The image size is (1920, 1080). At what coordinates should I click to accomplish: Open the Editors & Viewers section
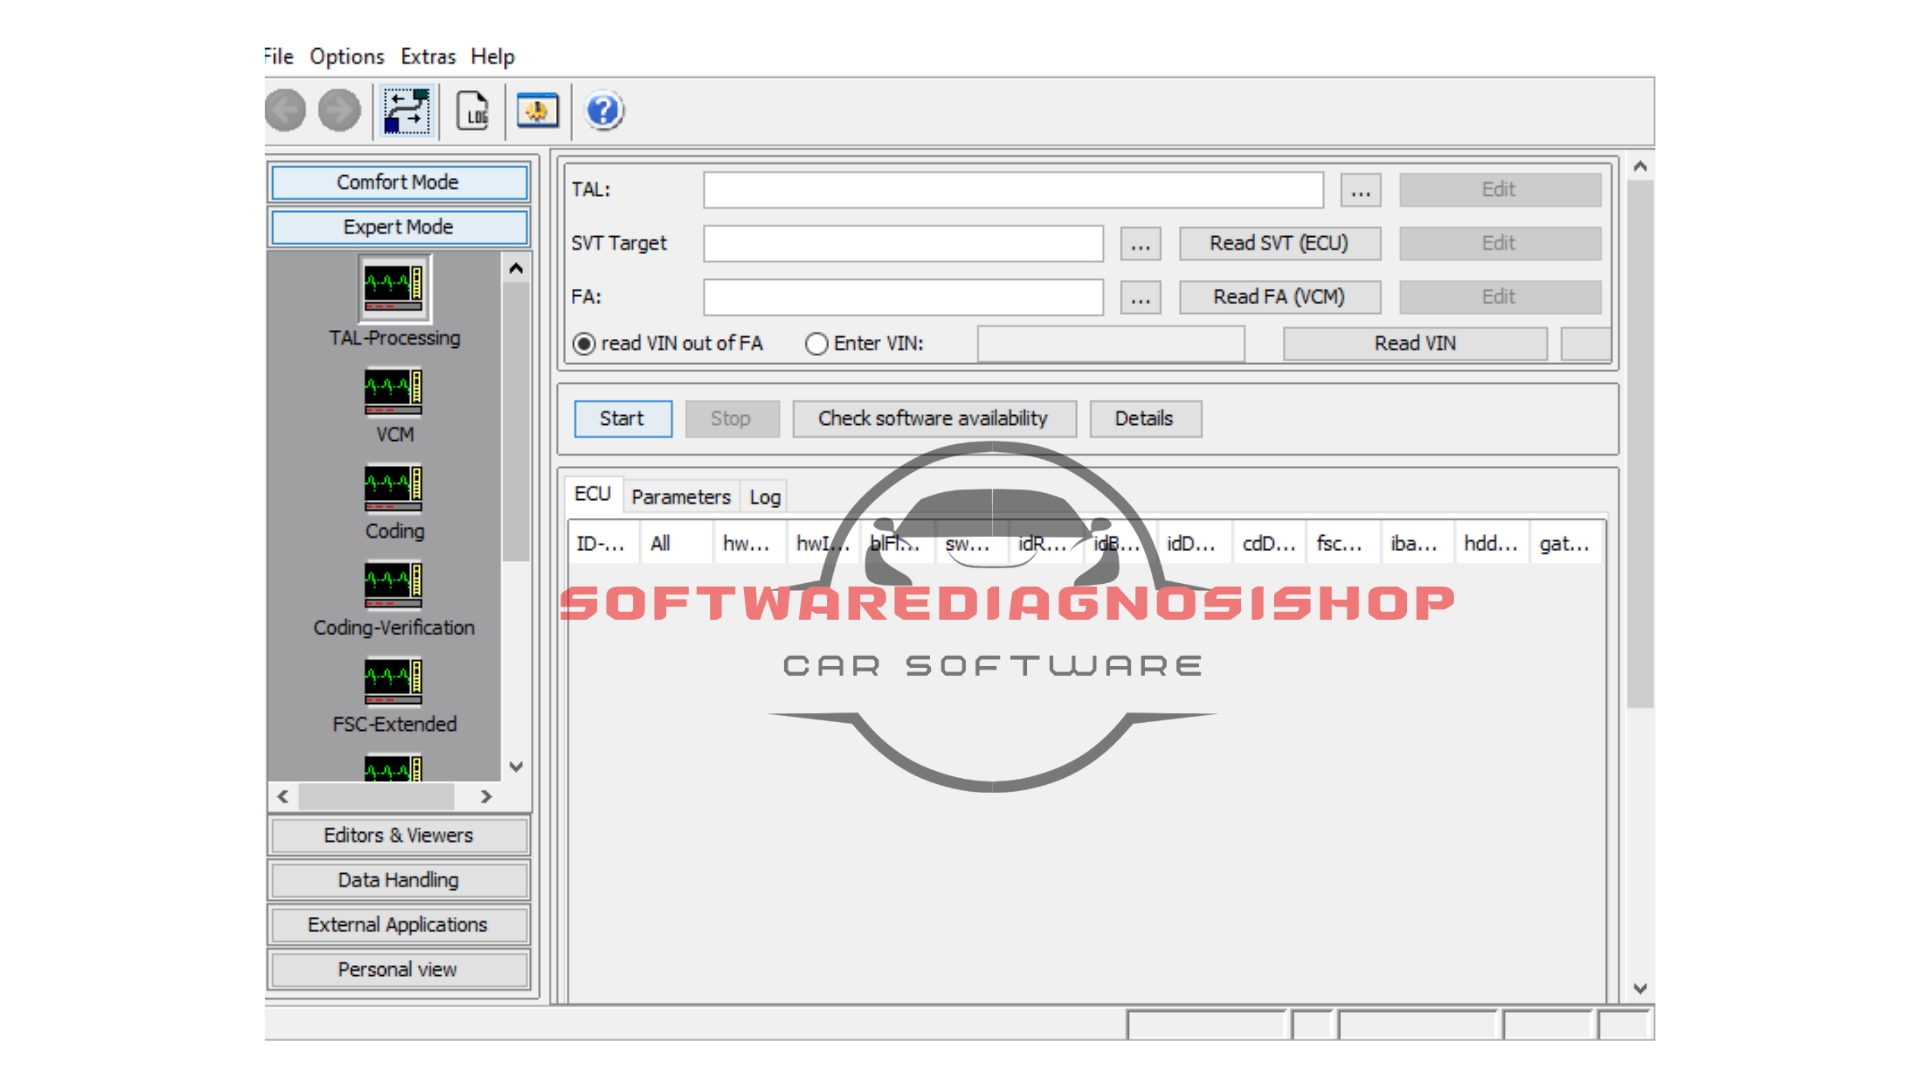click(x=399, y=835)
